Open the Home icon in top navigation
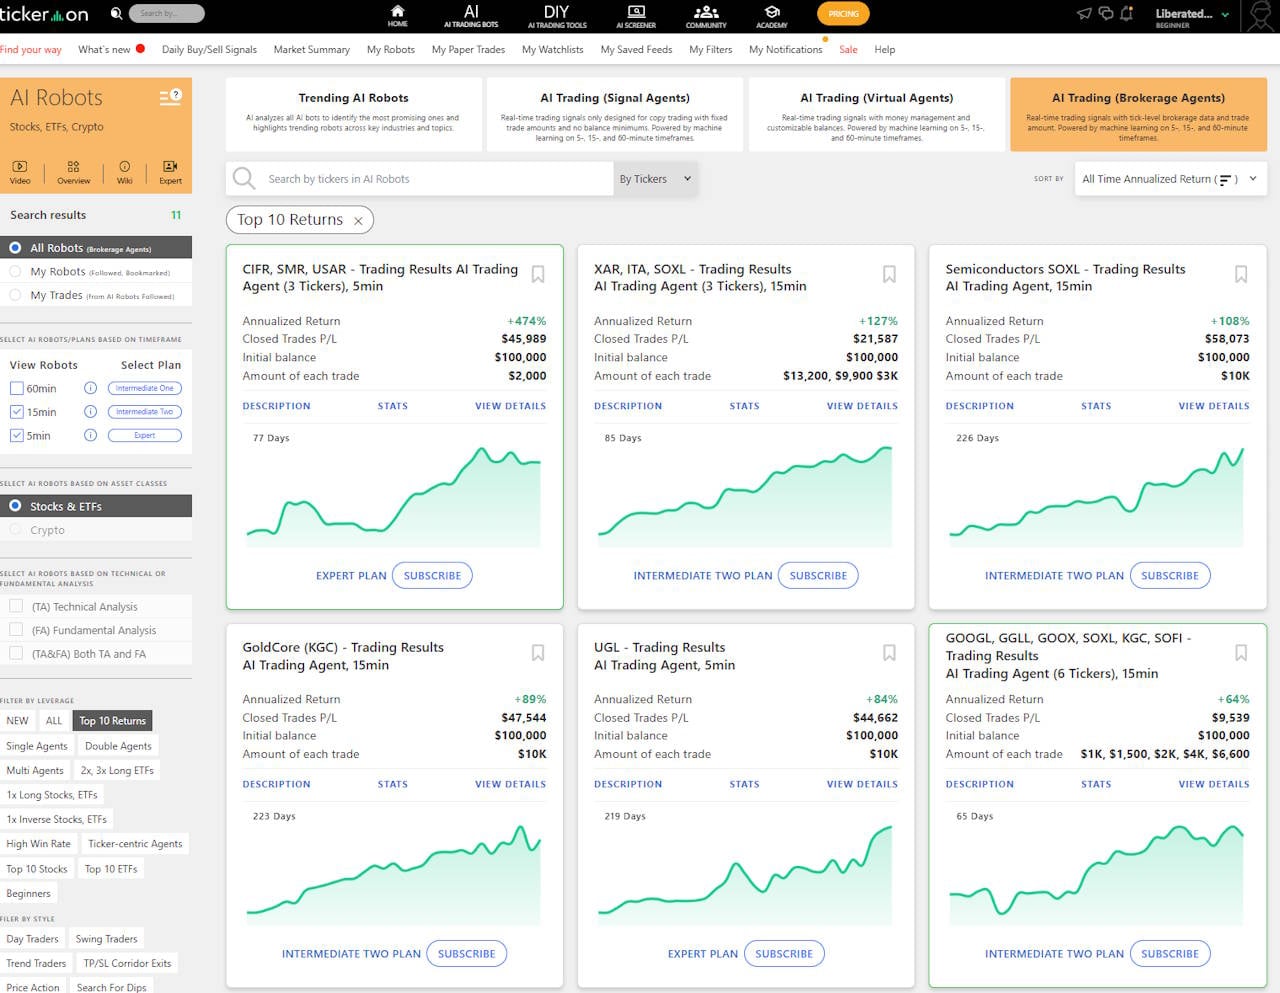The image size is (1280, 993). click(398, 15)
